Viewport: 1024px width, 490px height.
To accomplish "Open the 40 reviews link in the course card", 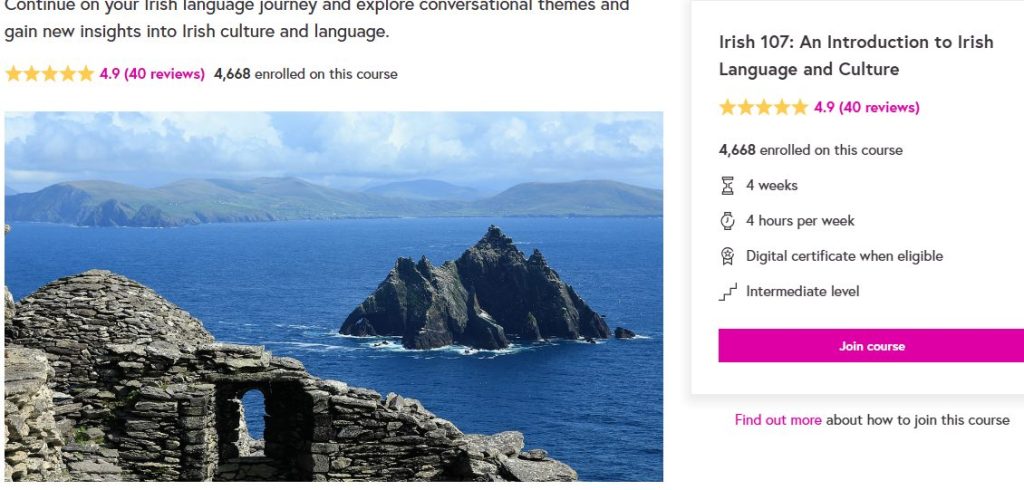I will tap(879, 107).
